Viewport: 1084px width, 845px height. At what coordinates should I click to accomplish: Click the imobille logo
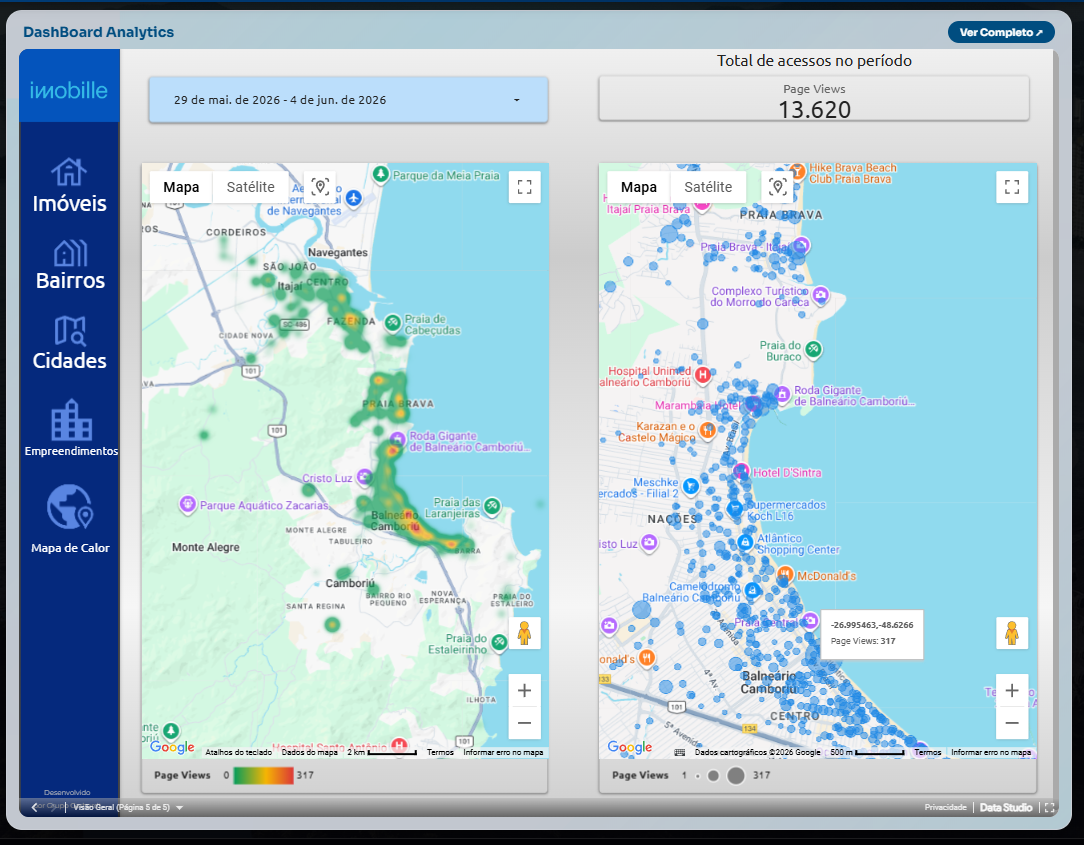[68, 90]
